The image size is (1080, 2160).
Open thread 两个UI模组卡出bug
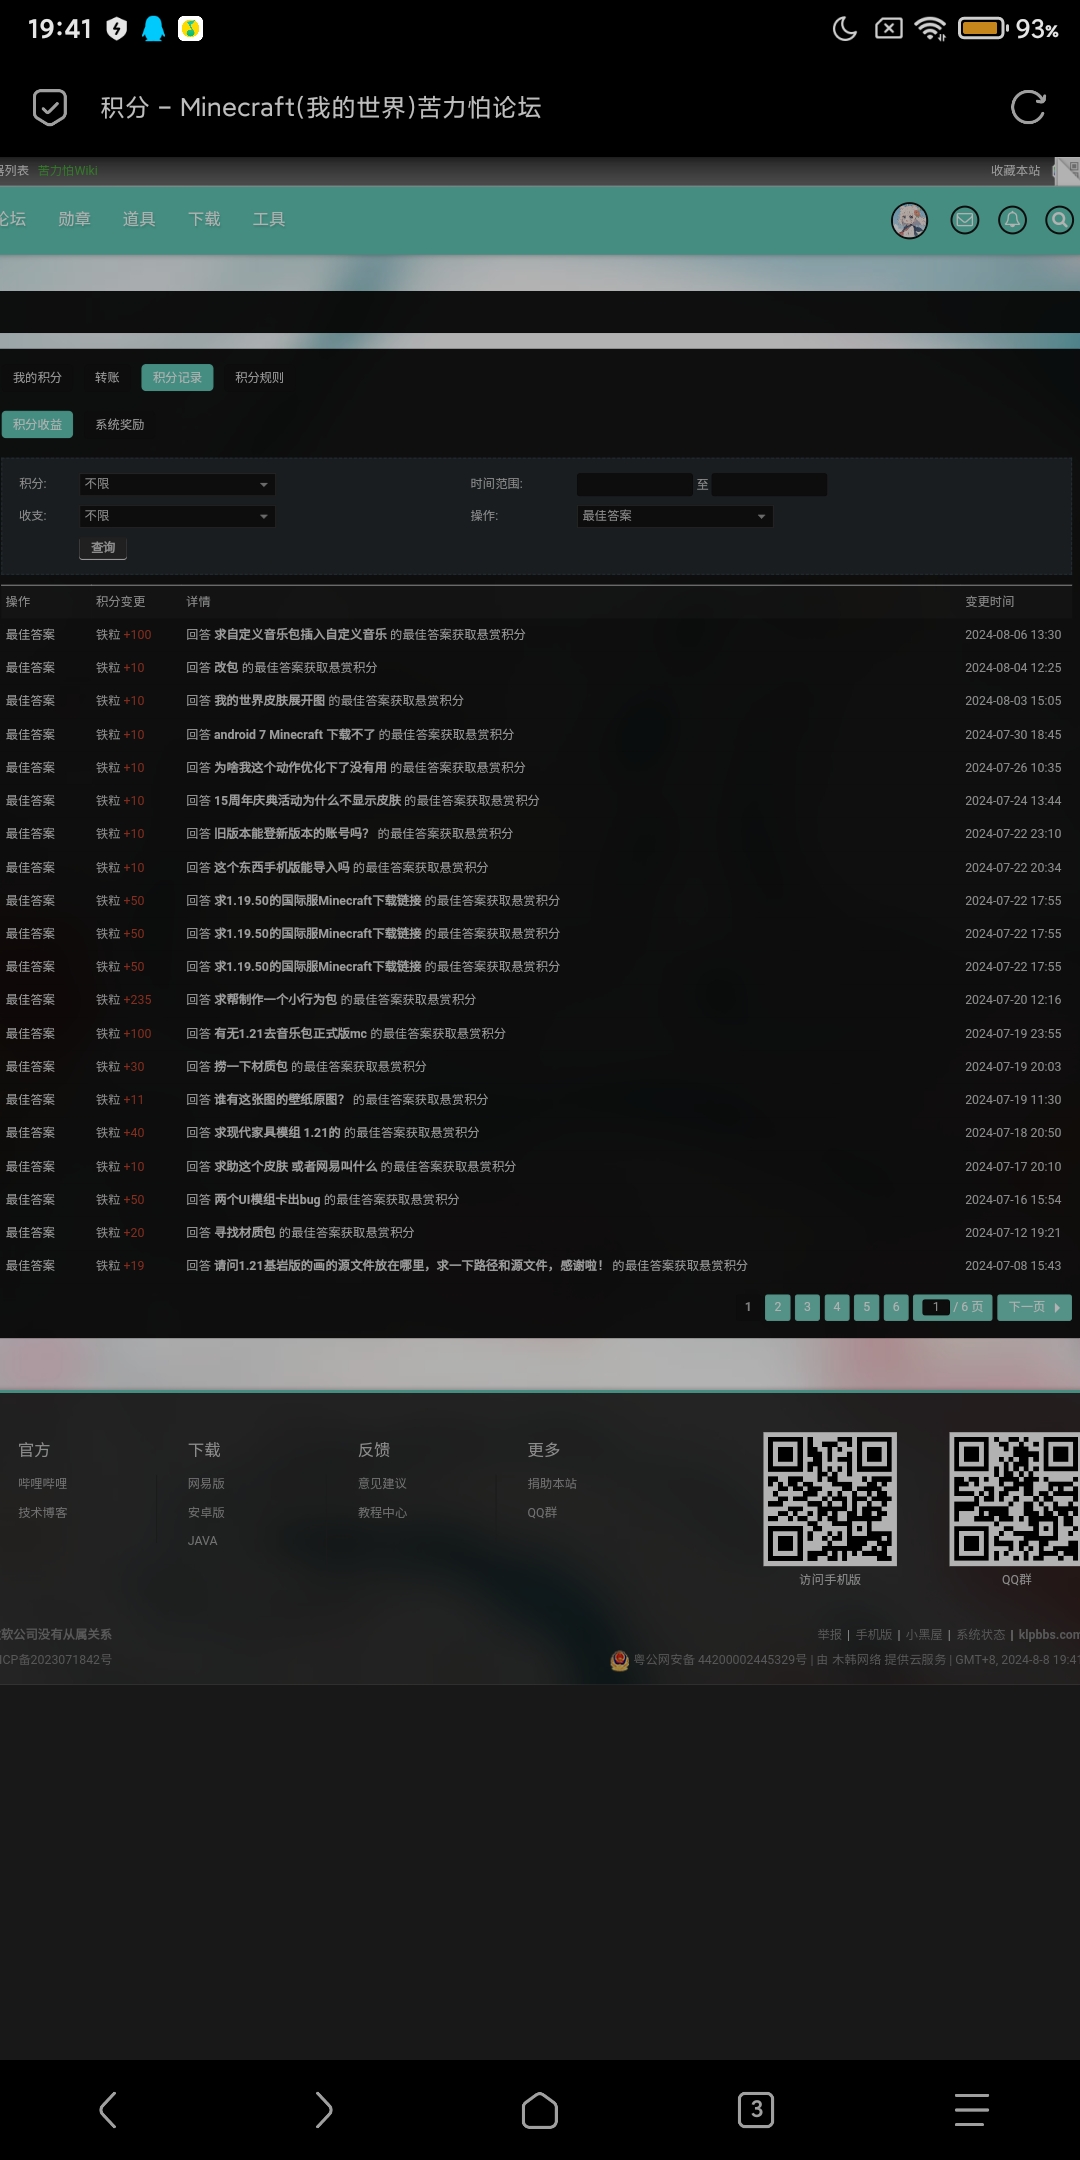click(x=267, y=1199)
